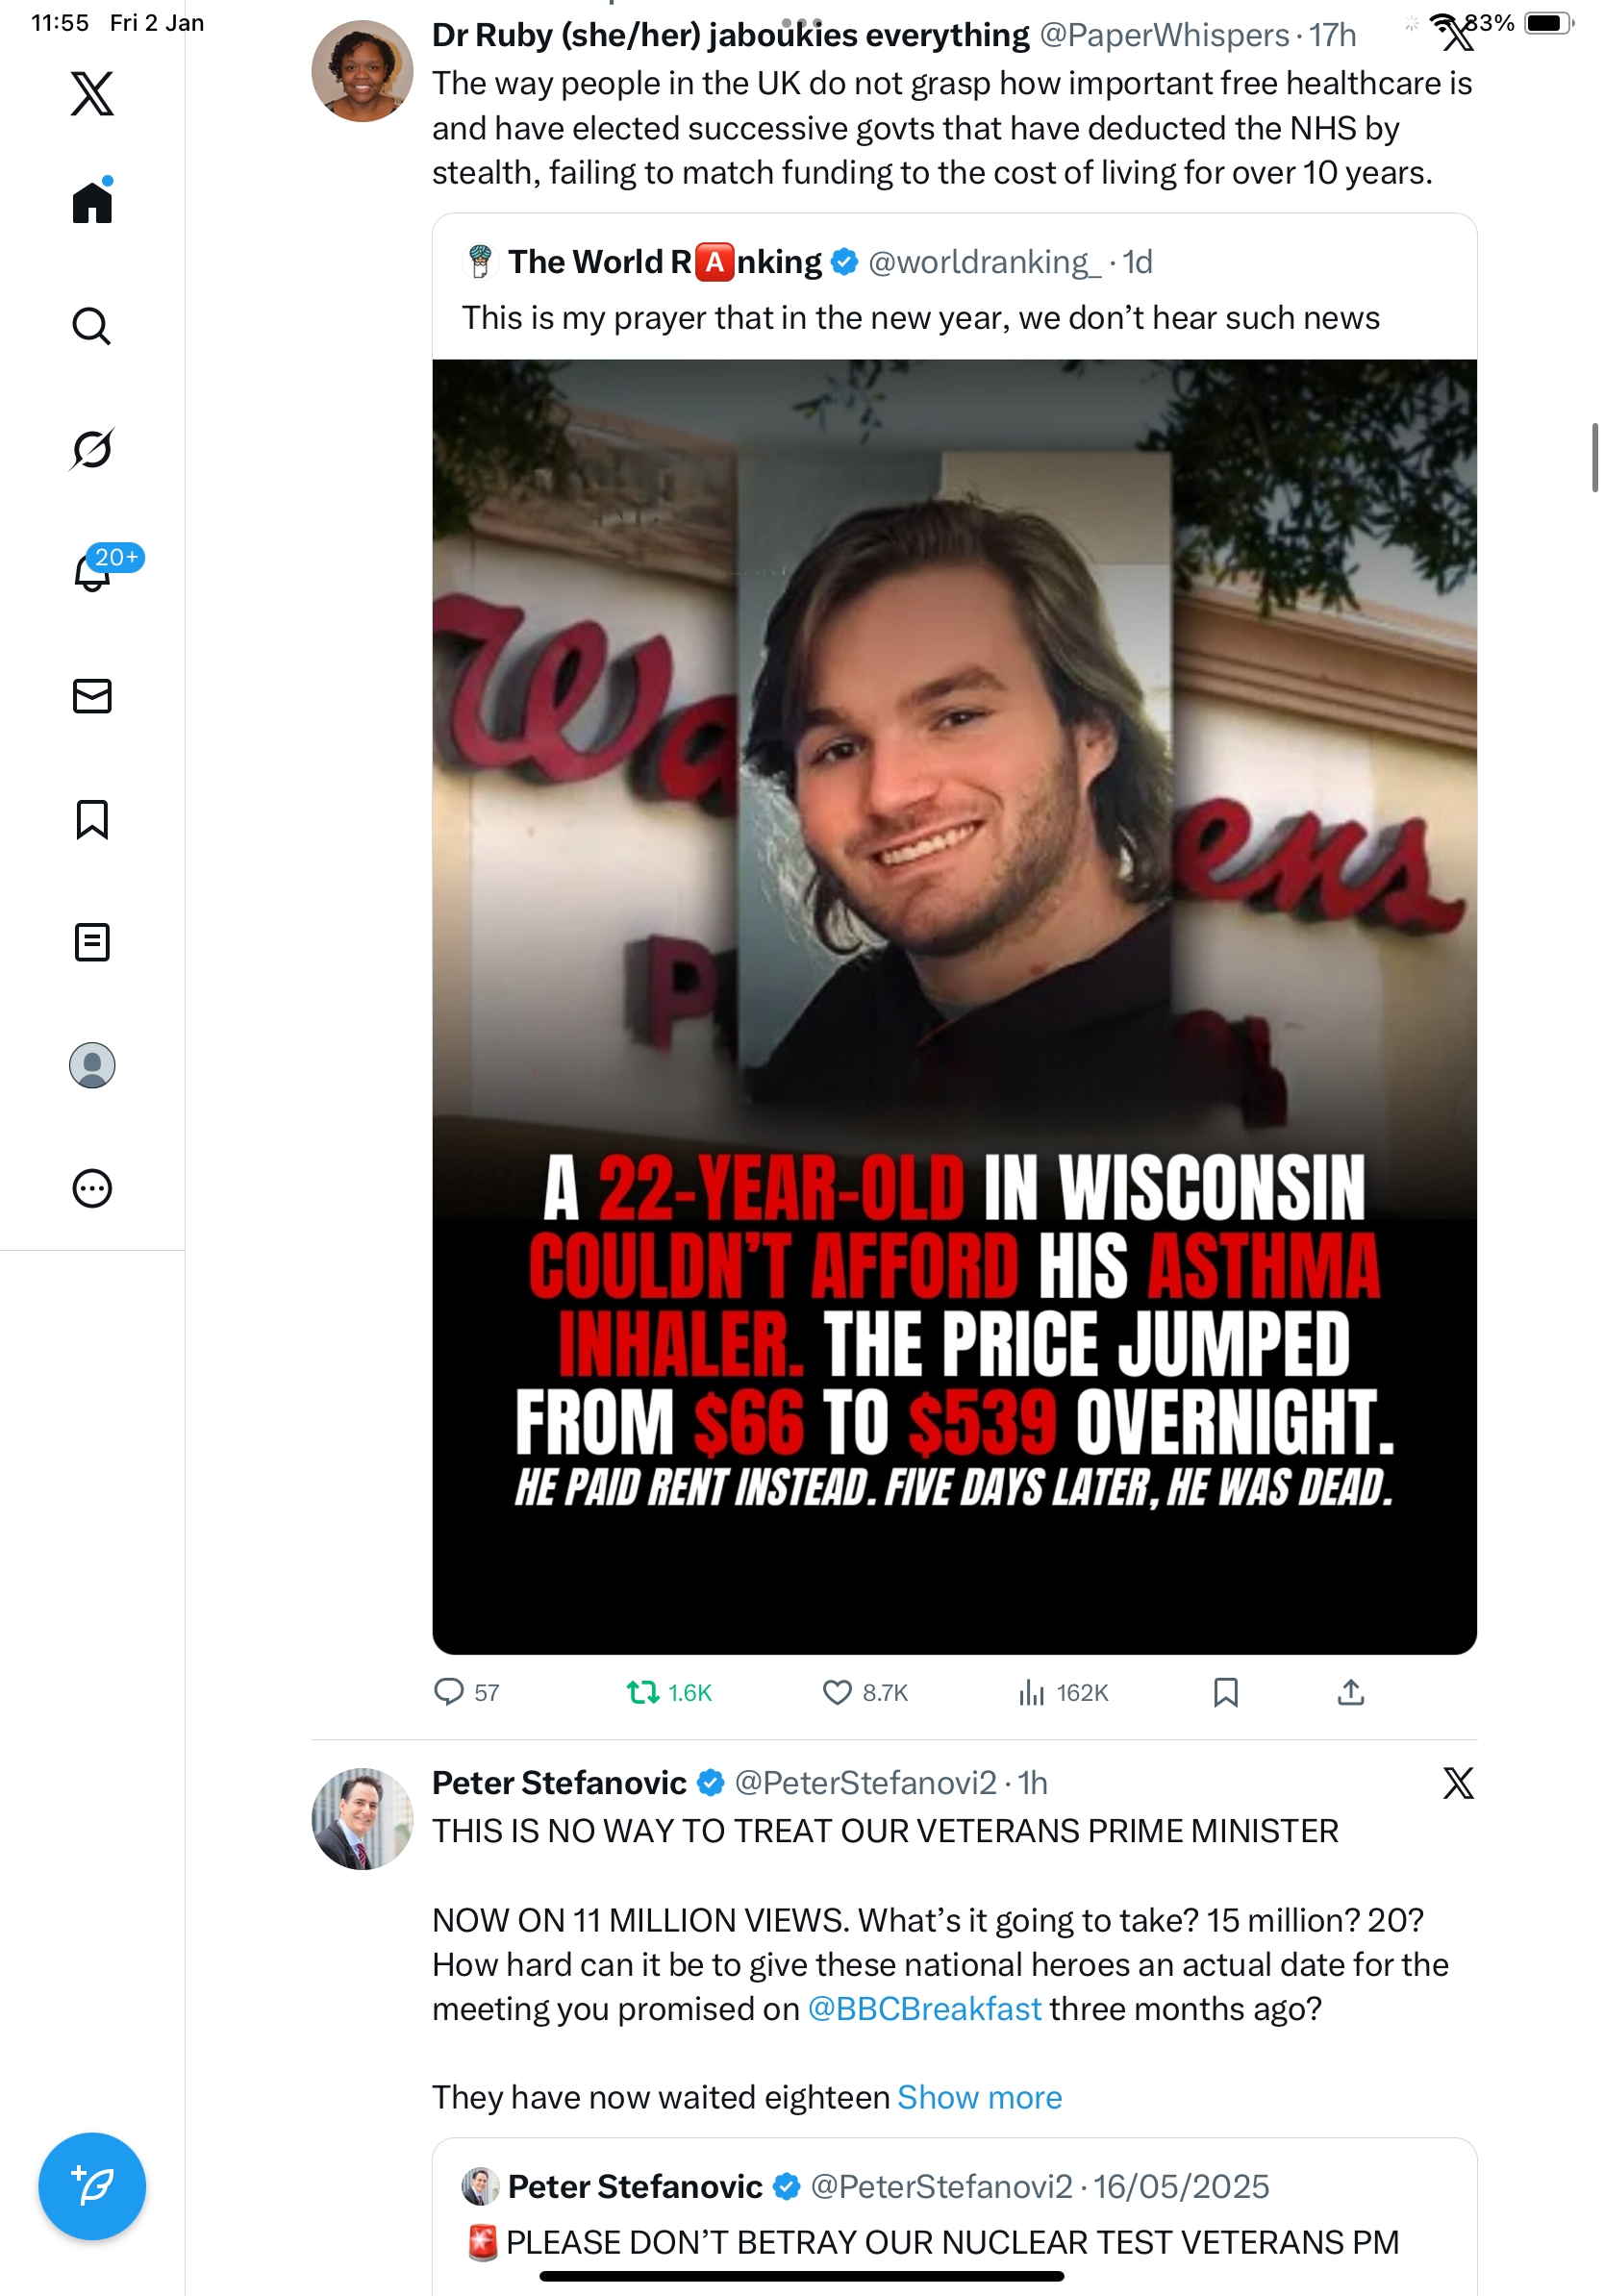Reply to the post with 57 comments
Viewport: 1604px width, 2296px height.
click(448, 1692)
